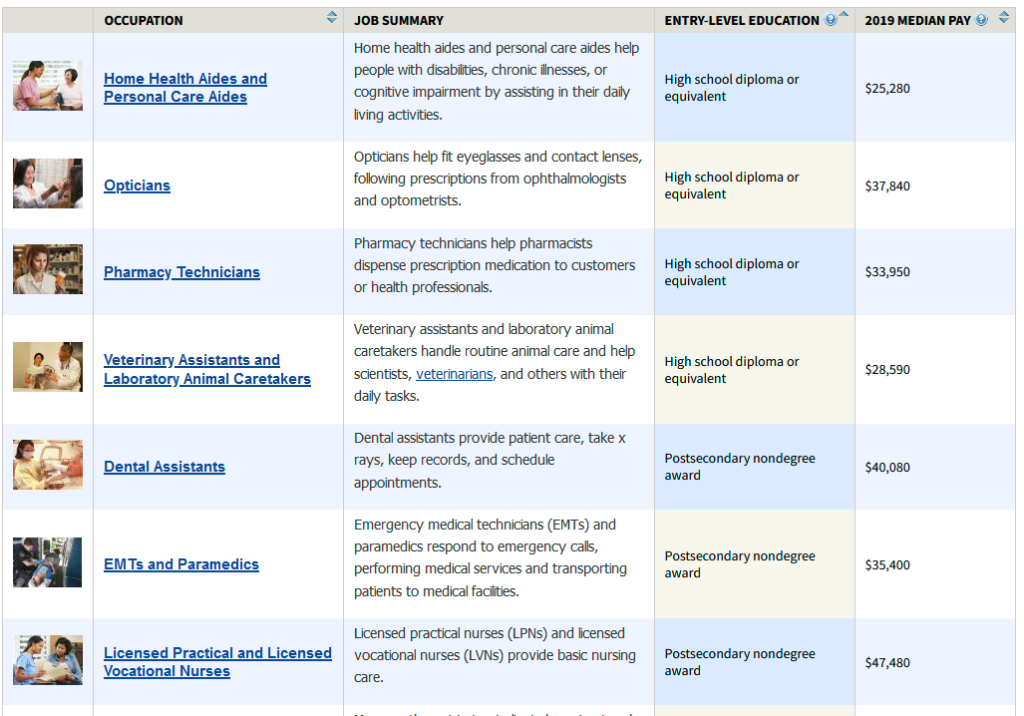This screenshot has height=716, width=1024.
Task: Open EMTs and Paramedics link
Action: point(181,565)
